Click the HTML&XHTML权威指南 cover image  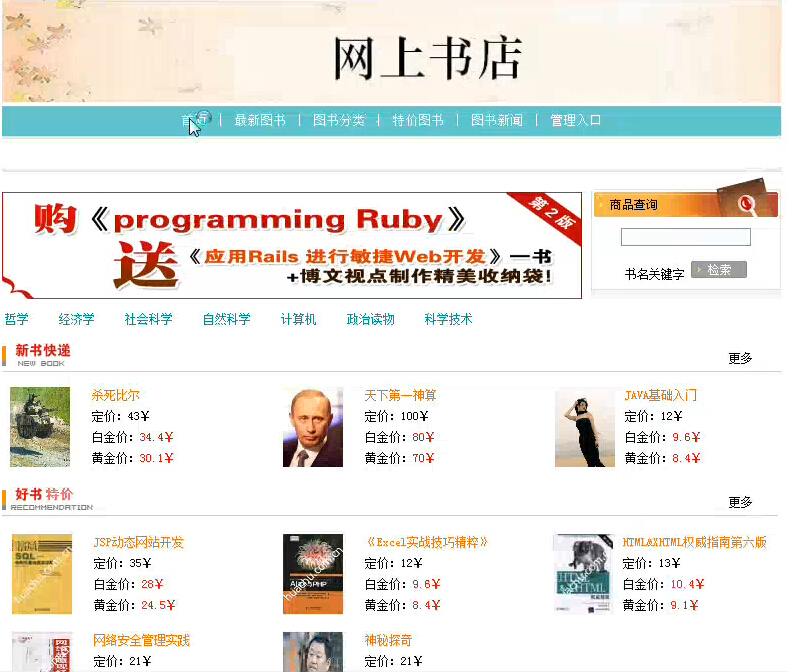[583, 574]
